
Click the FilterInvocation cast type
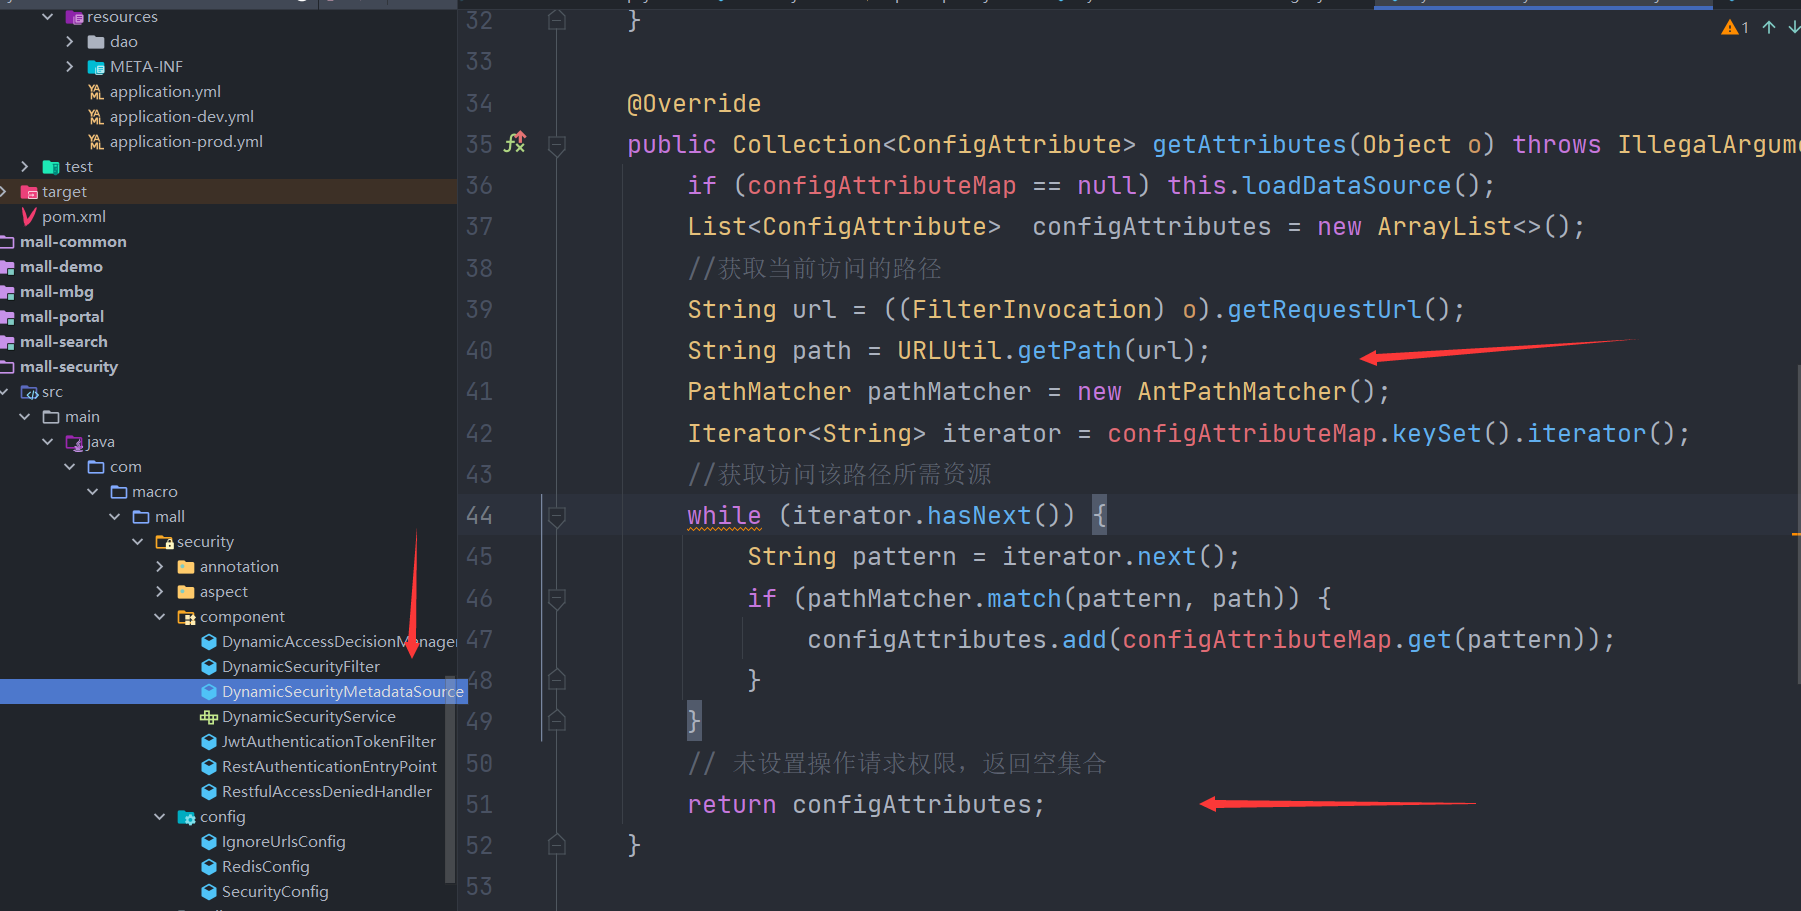(1031, 309)
